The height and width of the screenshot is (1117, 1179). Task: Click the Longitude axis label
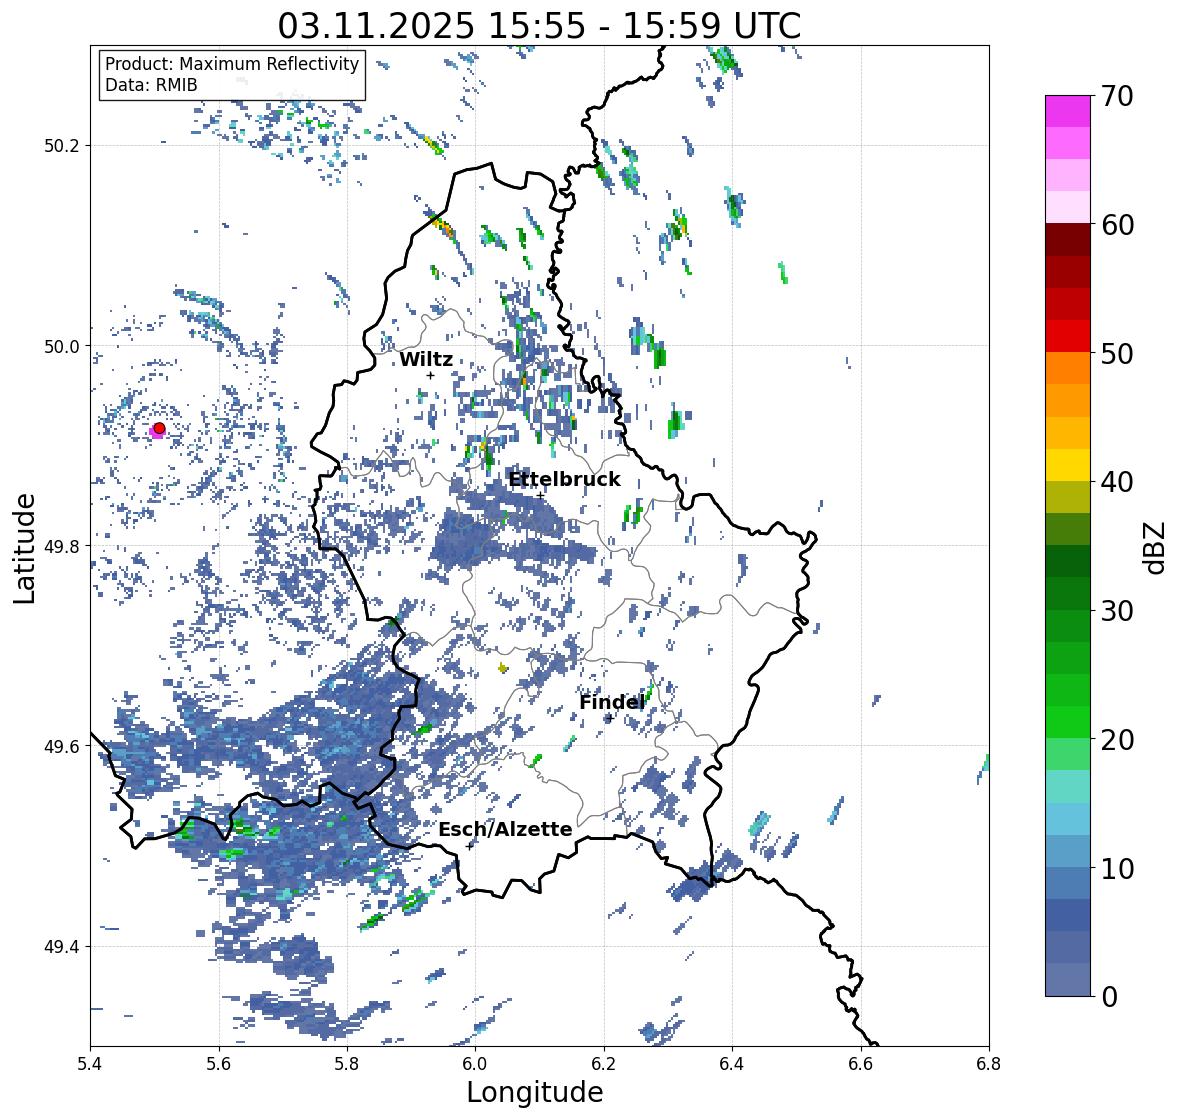point(535,1092)
